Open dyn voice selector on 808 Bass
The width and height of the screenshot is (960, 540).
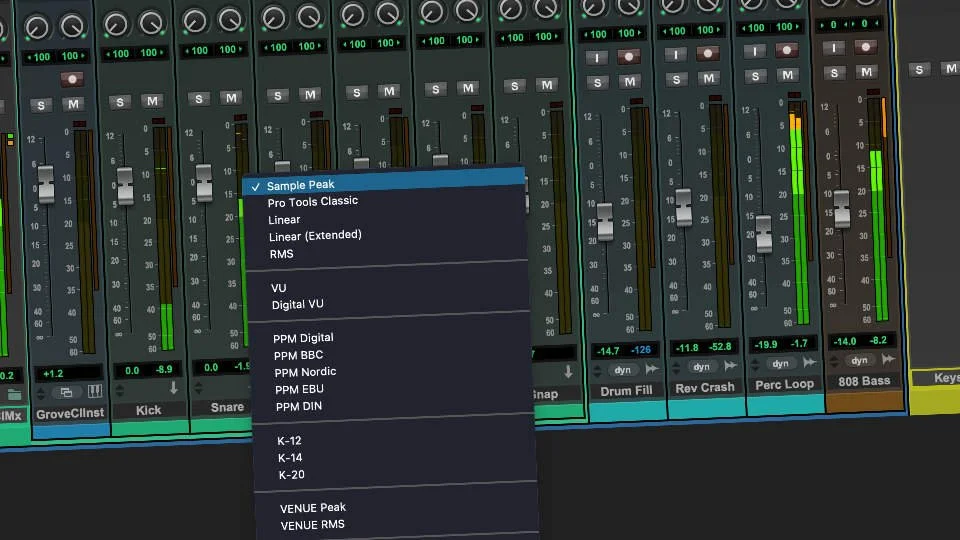tap(860, 361)
